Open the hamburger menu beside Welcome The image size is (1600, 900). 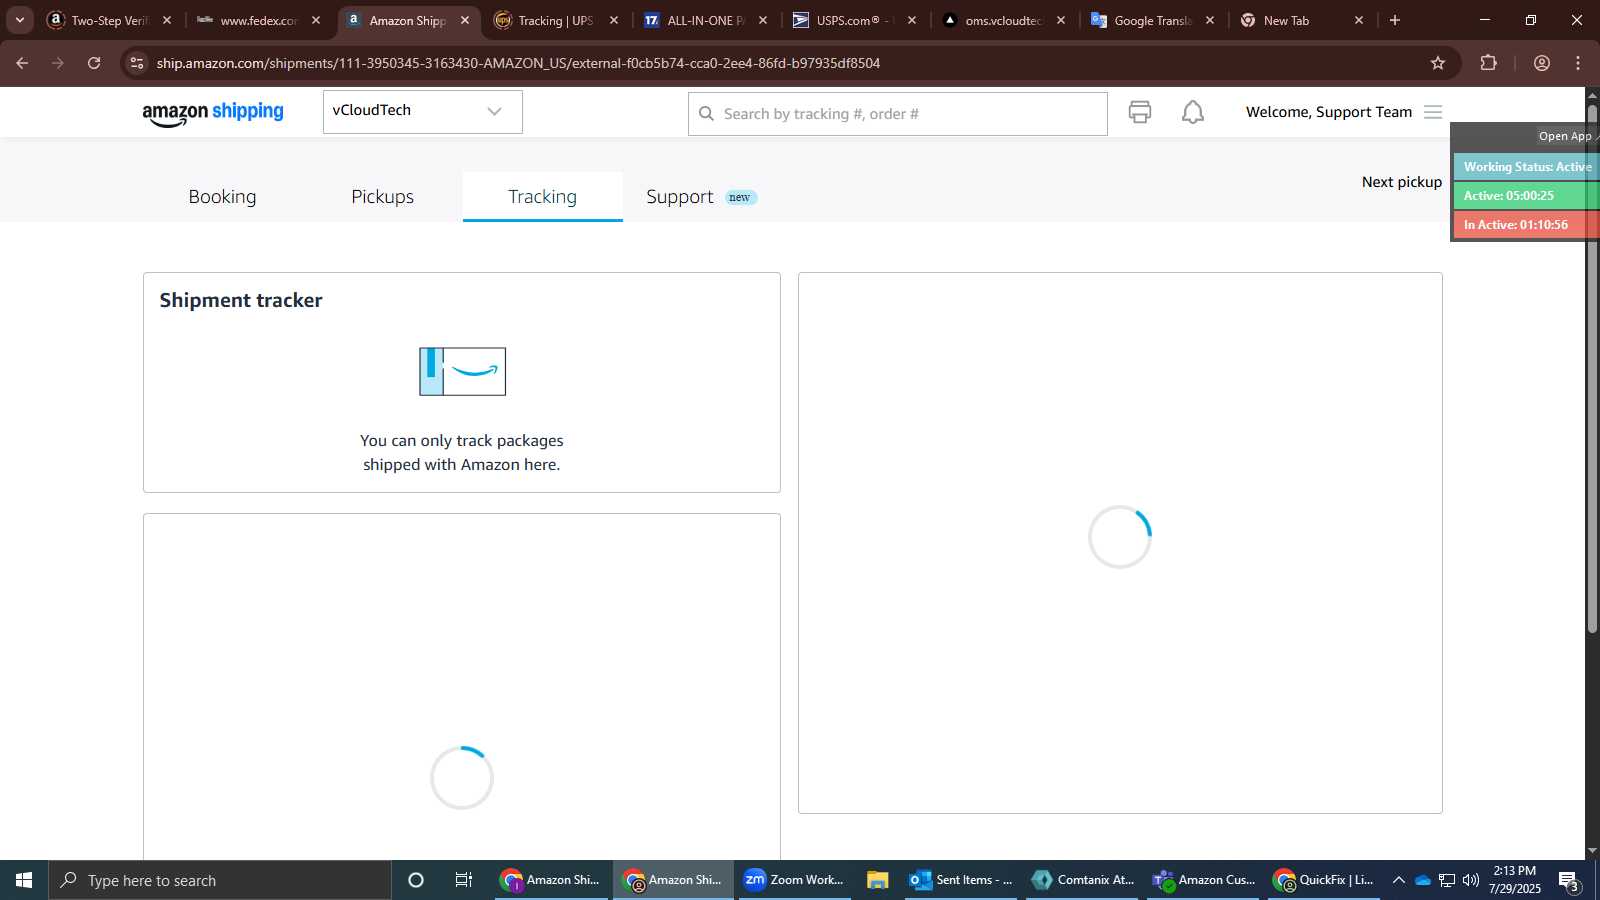[x=1433, y=112]
